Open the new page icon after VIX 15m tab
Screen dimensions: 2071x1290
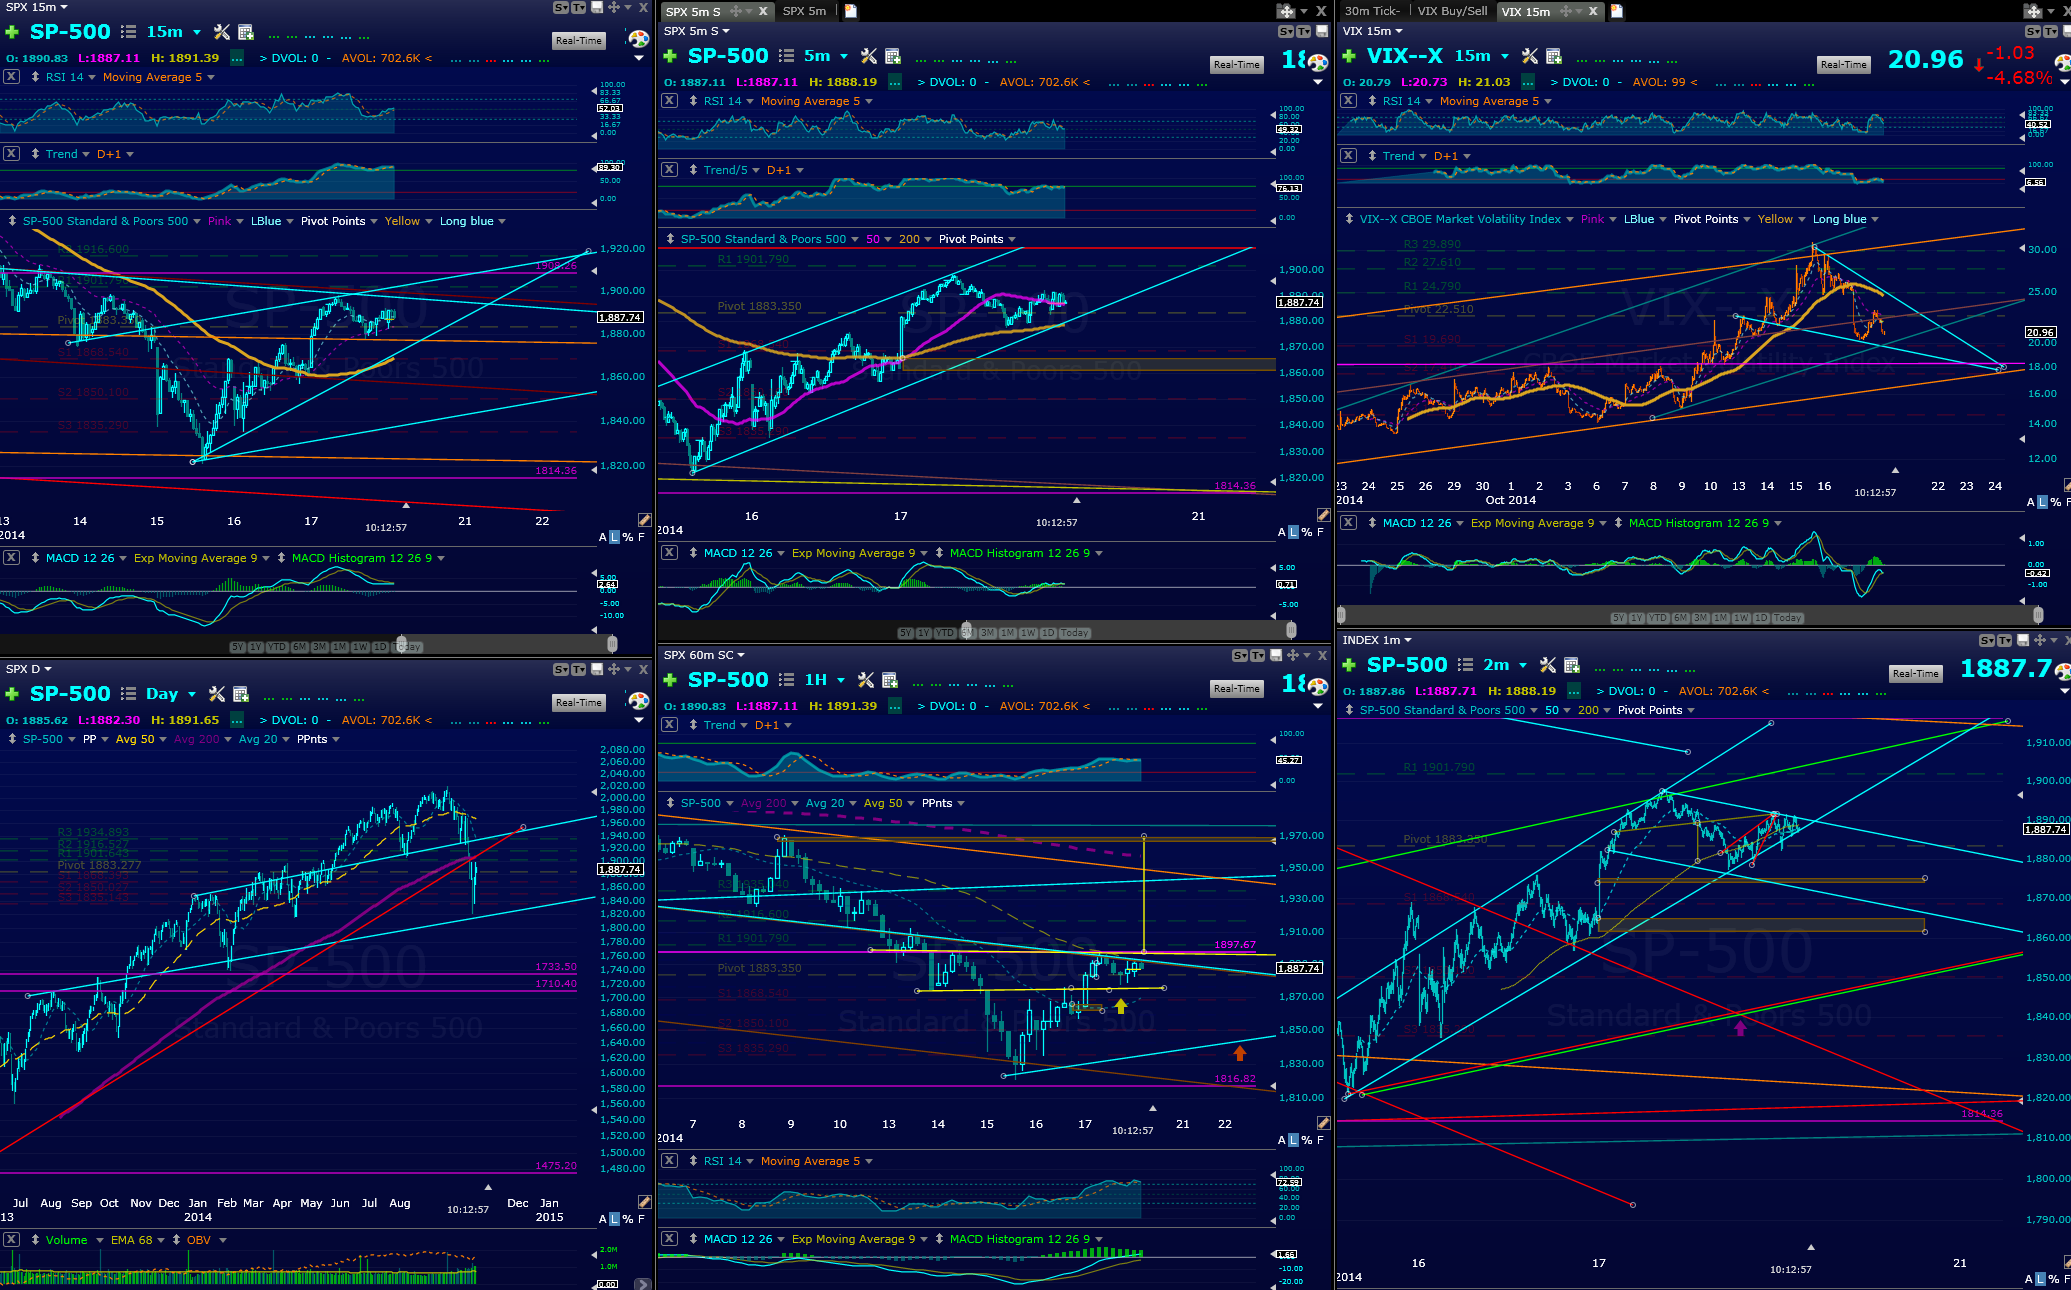[x=1616, y=11]
